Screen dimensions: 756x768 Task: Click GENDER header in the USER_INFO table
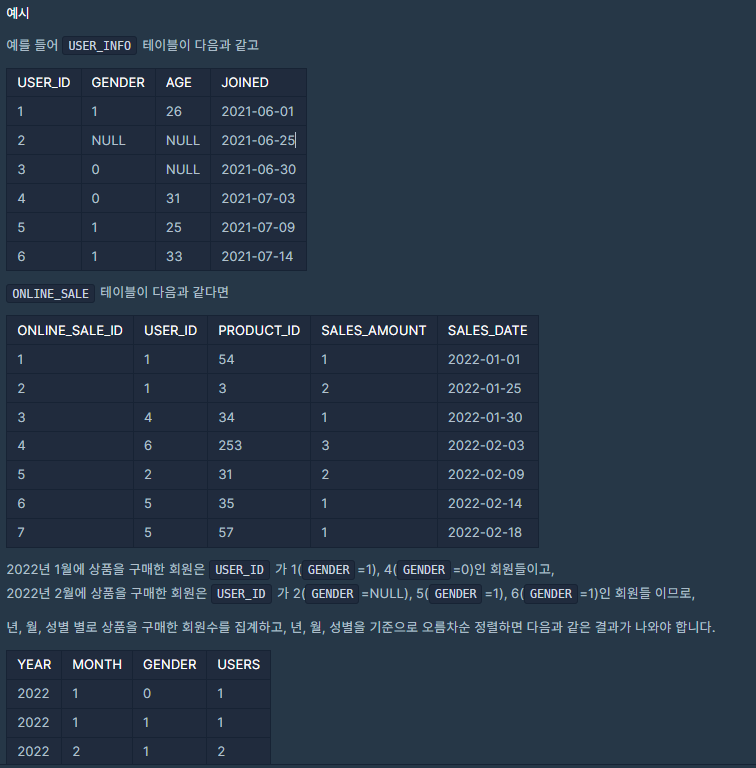pos(118,82)
